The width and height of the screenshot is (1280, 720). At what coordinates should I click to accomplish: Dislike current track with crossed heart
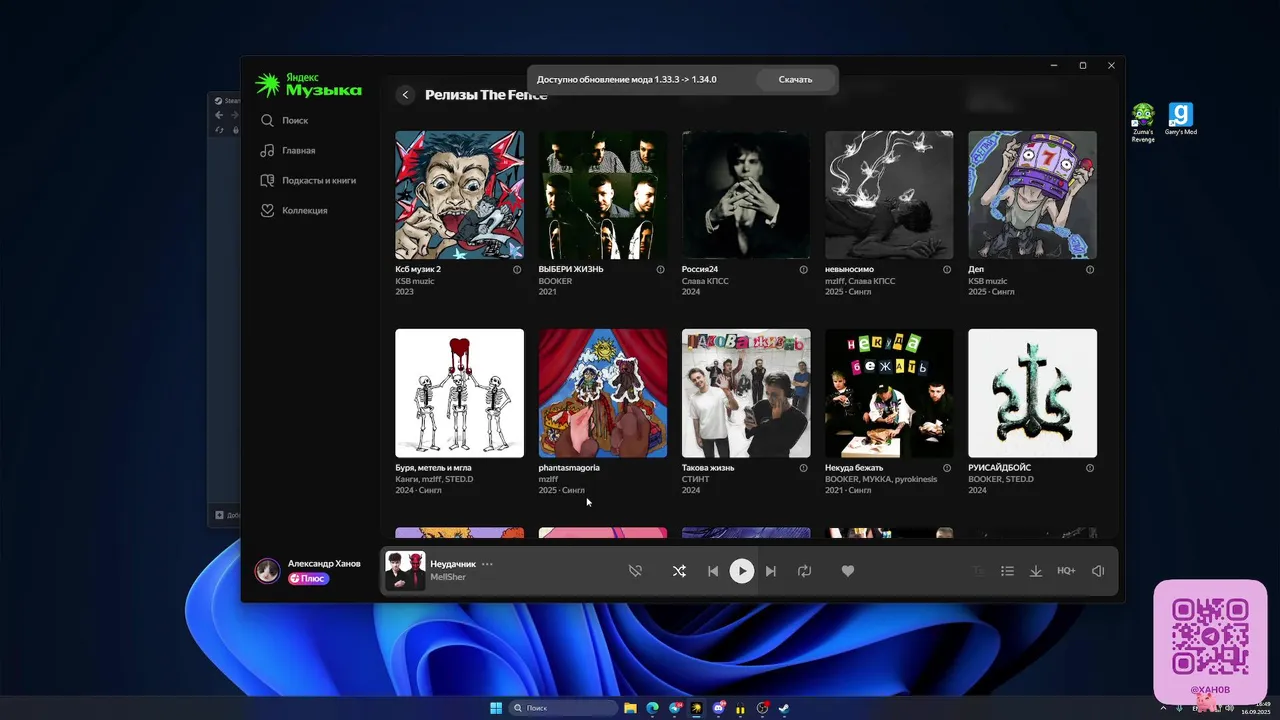coord(635,571)
